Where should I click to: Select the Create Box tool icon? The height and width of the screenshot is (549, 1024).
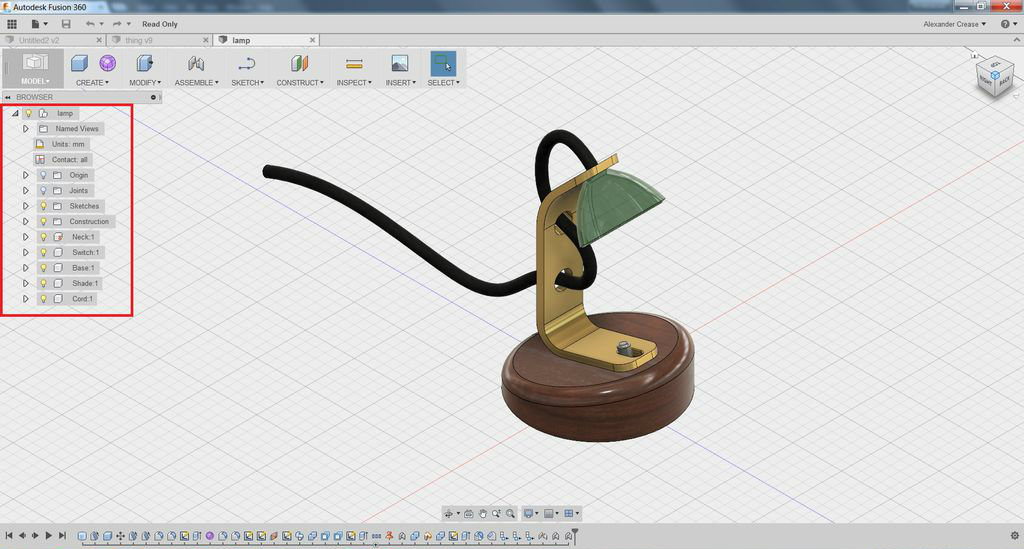pos(79,63)
